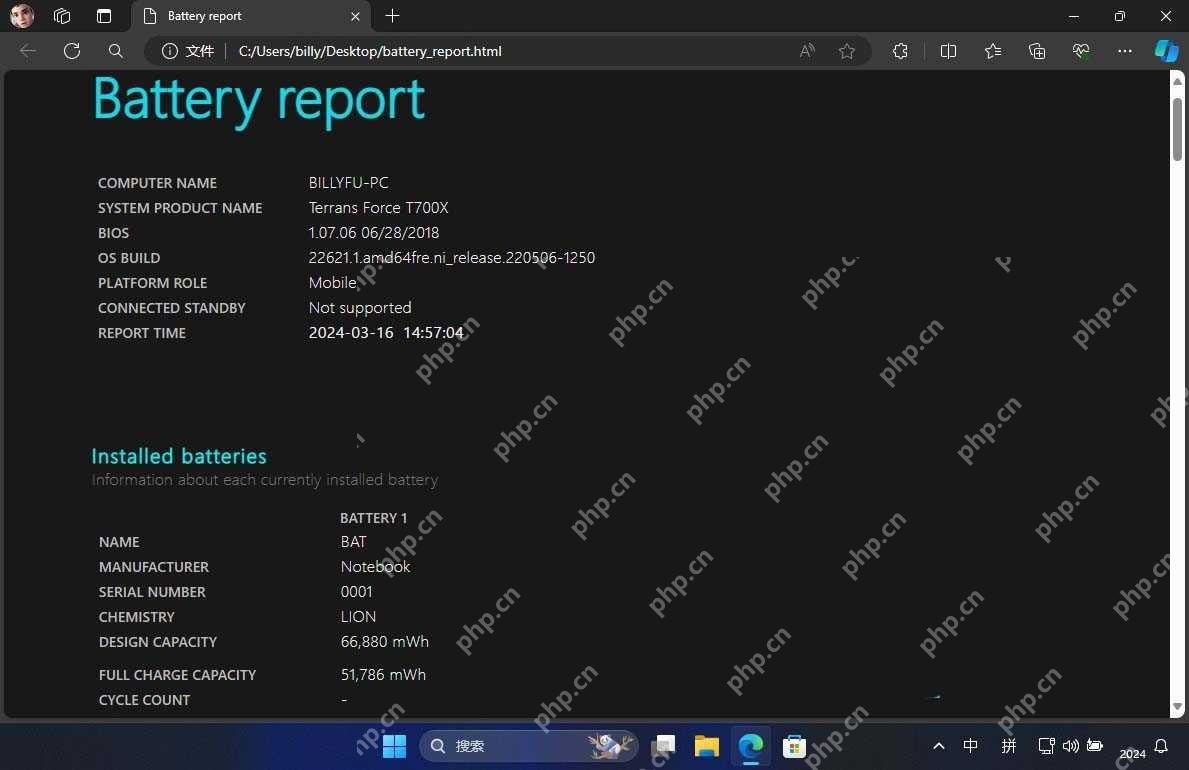Open Browser essentials heart icon
The width and height of the screenshot is (1189, 770).
coord(1081,51)
